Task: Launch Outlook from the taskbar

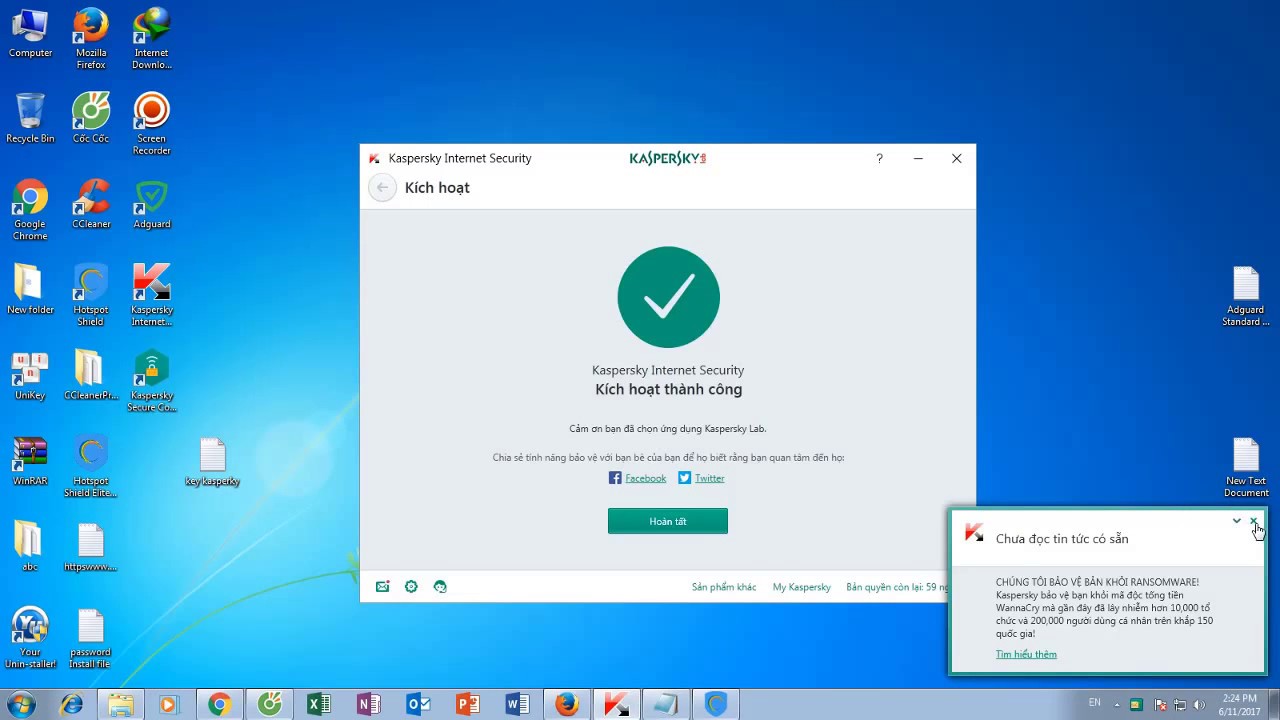Action: [x=418, y=705]
